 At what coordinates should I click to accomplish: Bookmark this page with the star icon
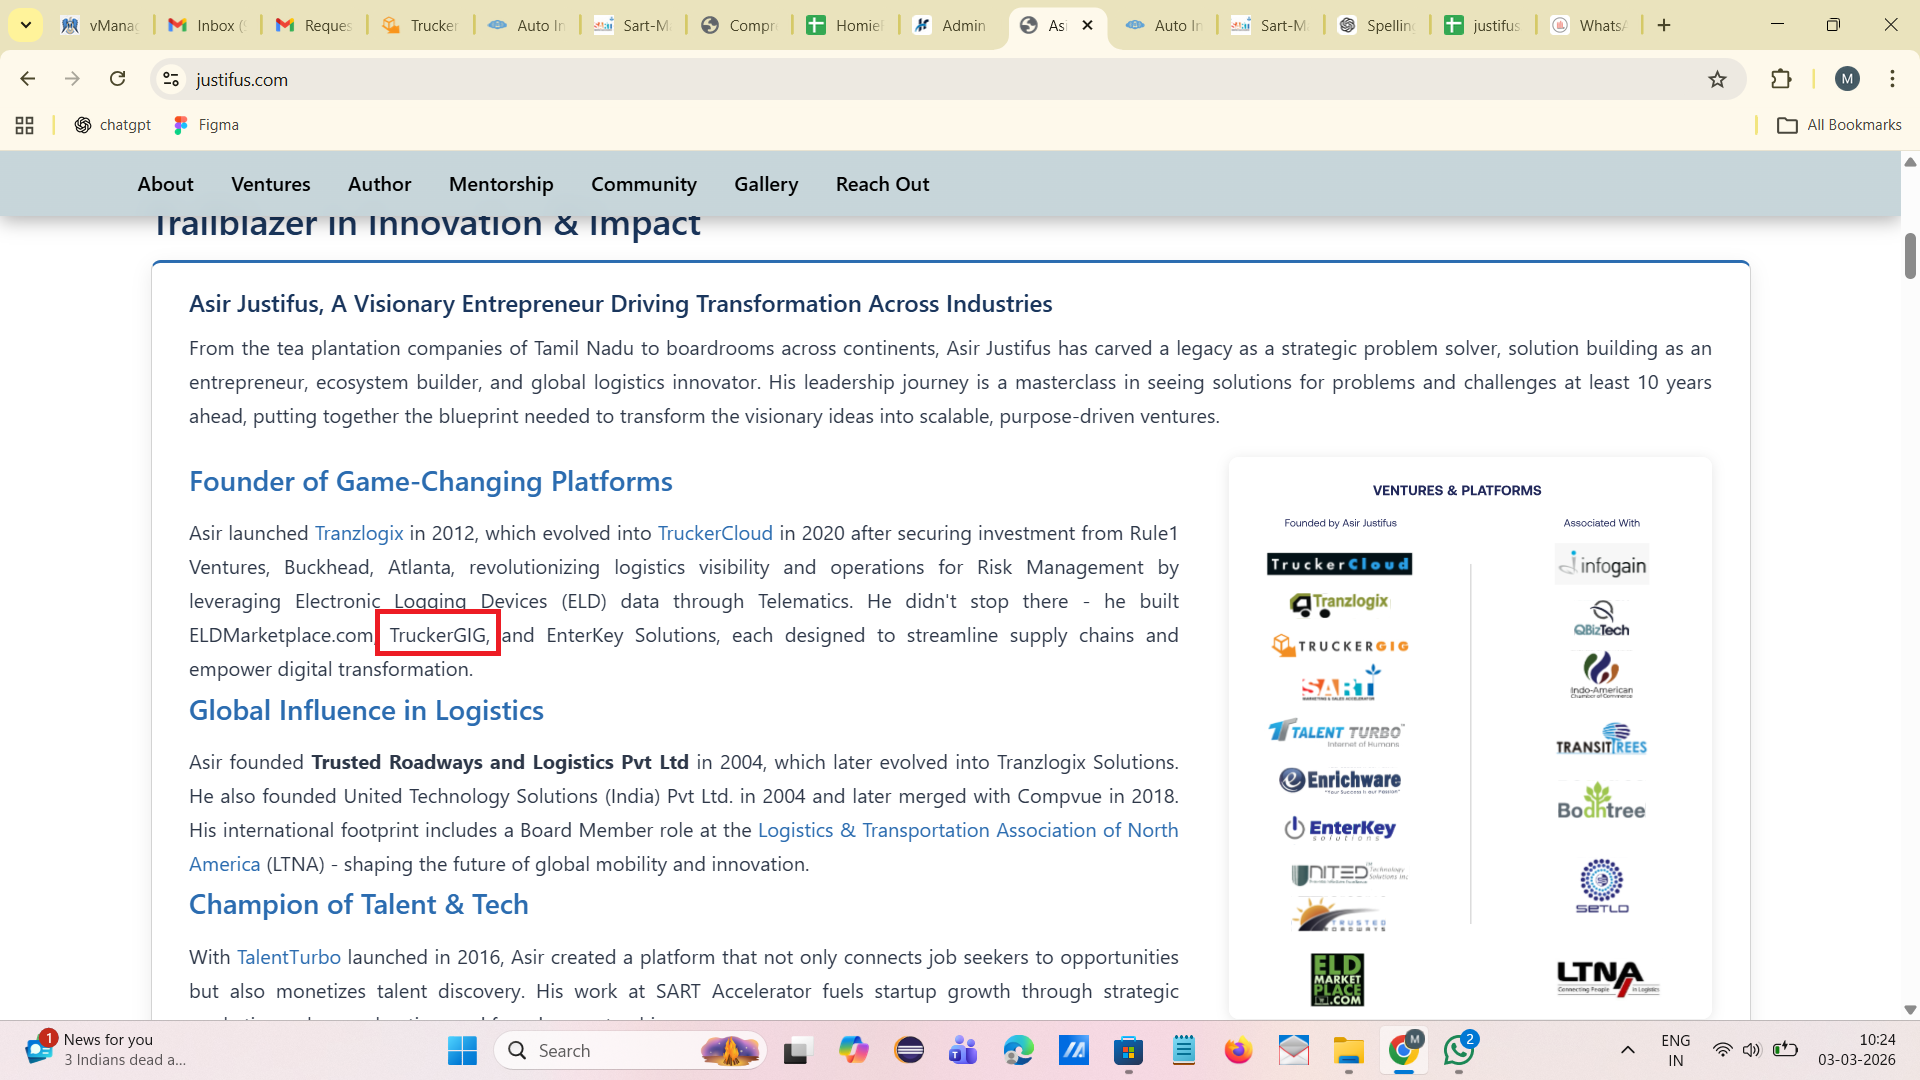1717,79
